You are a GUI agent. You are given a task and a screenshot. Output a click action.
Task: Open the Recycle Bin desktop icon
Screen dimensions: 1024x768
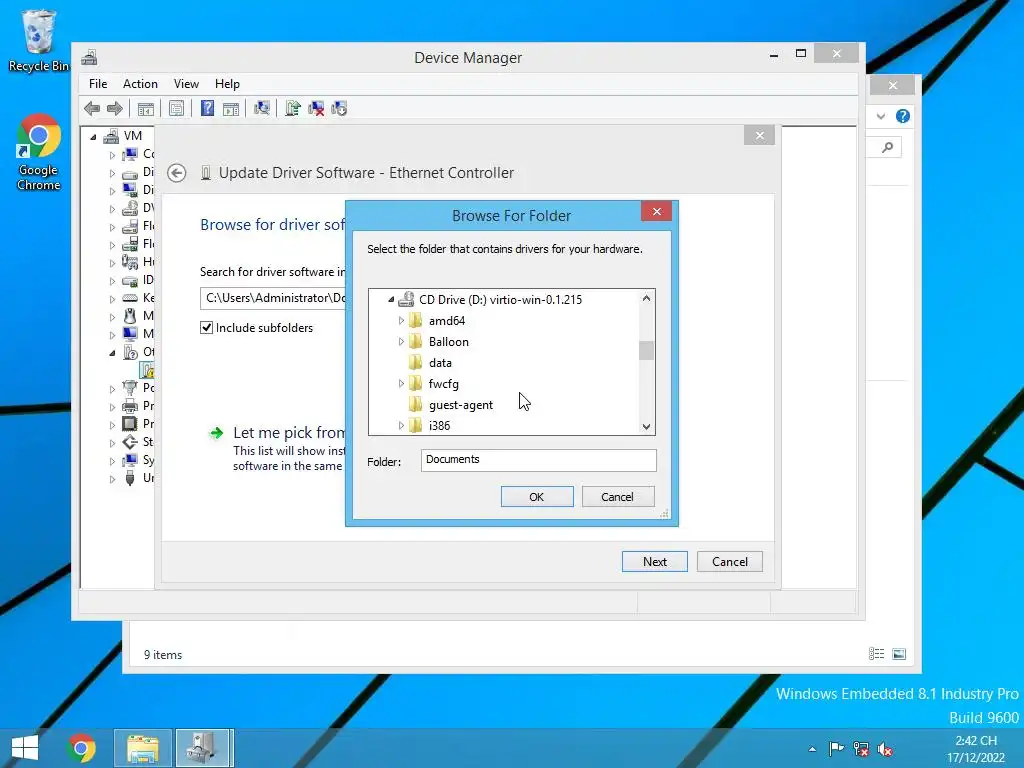(x=39, y=41)
